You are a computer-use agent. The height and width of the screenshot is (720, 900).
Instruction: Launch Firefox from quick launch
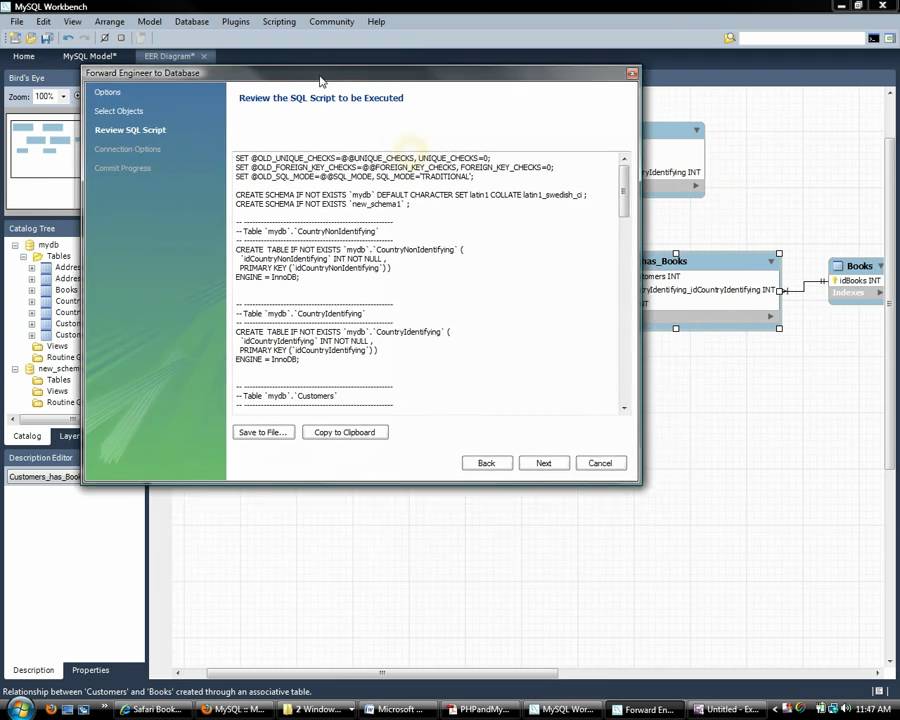click(x=51, y=709)
